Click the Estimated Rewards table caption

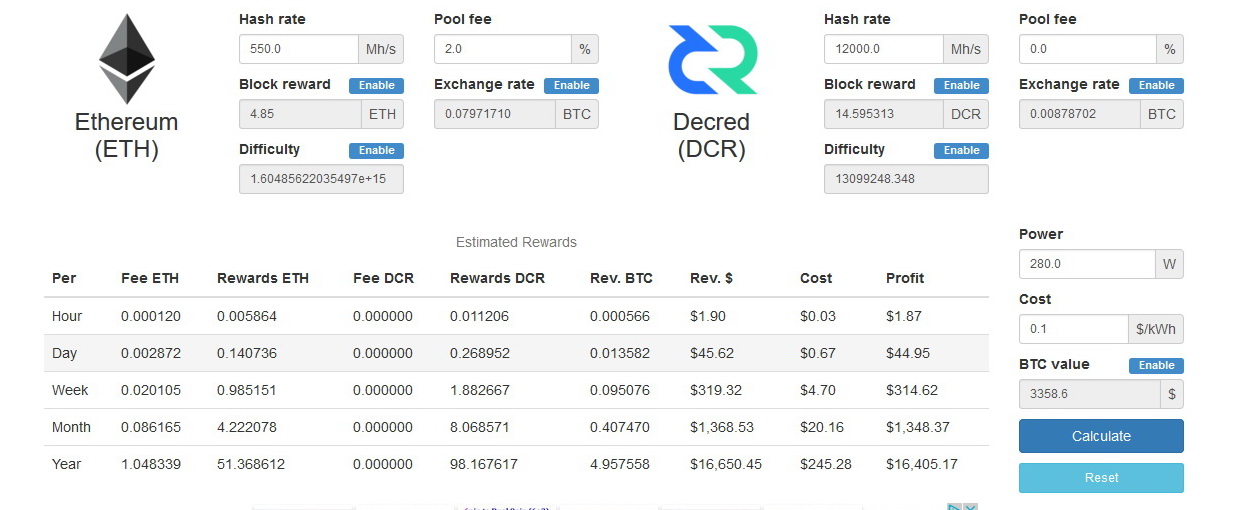pos(516,242)
